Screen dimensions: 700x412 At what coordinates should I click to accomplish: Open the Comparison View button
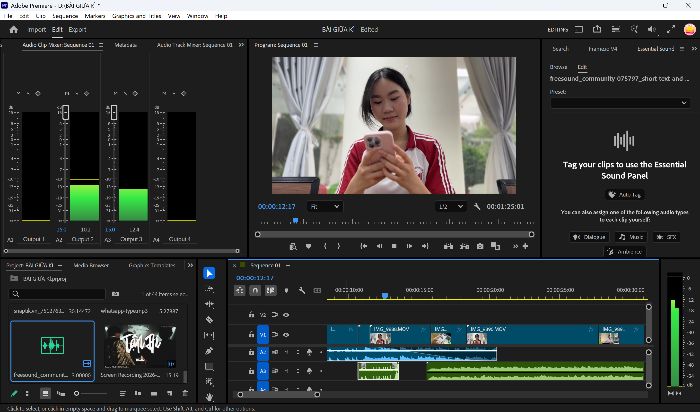(x=495, y=246)
